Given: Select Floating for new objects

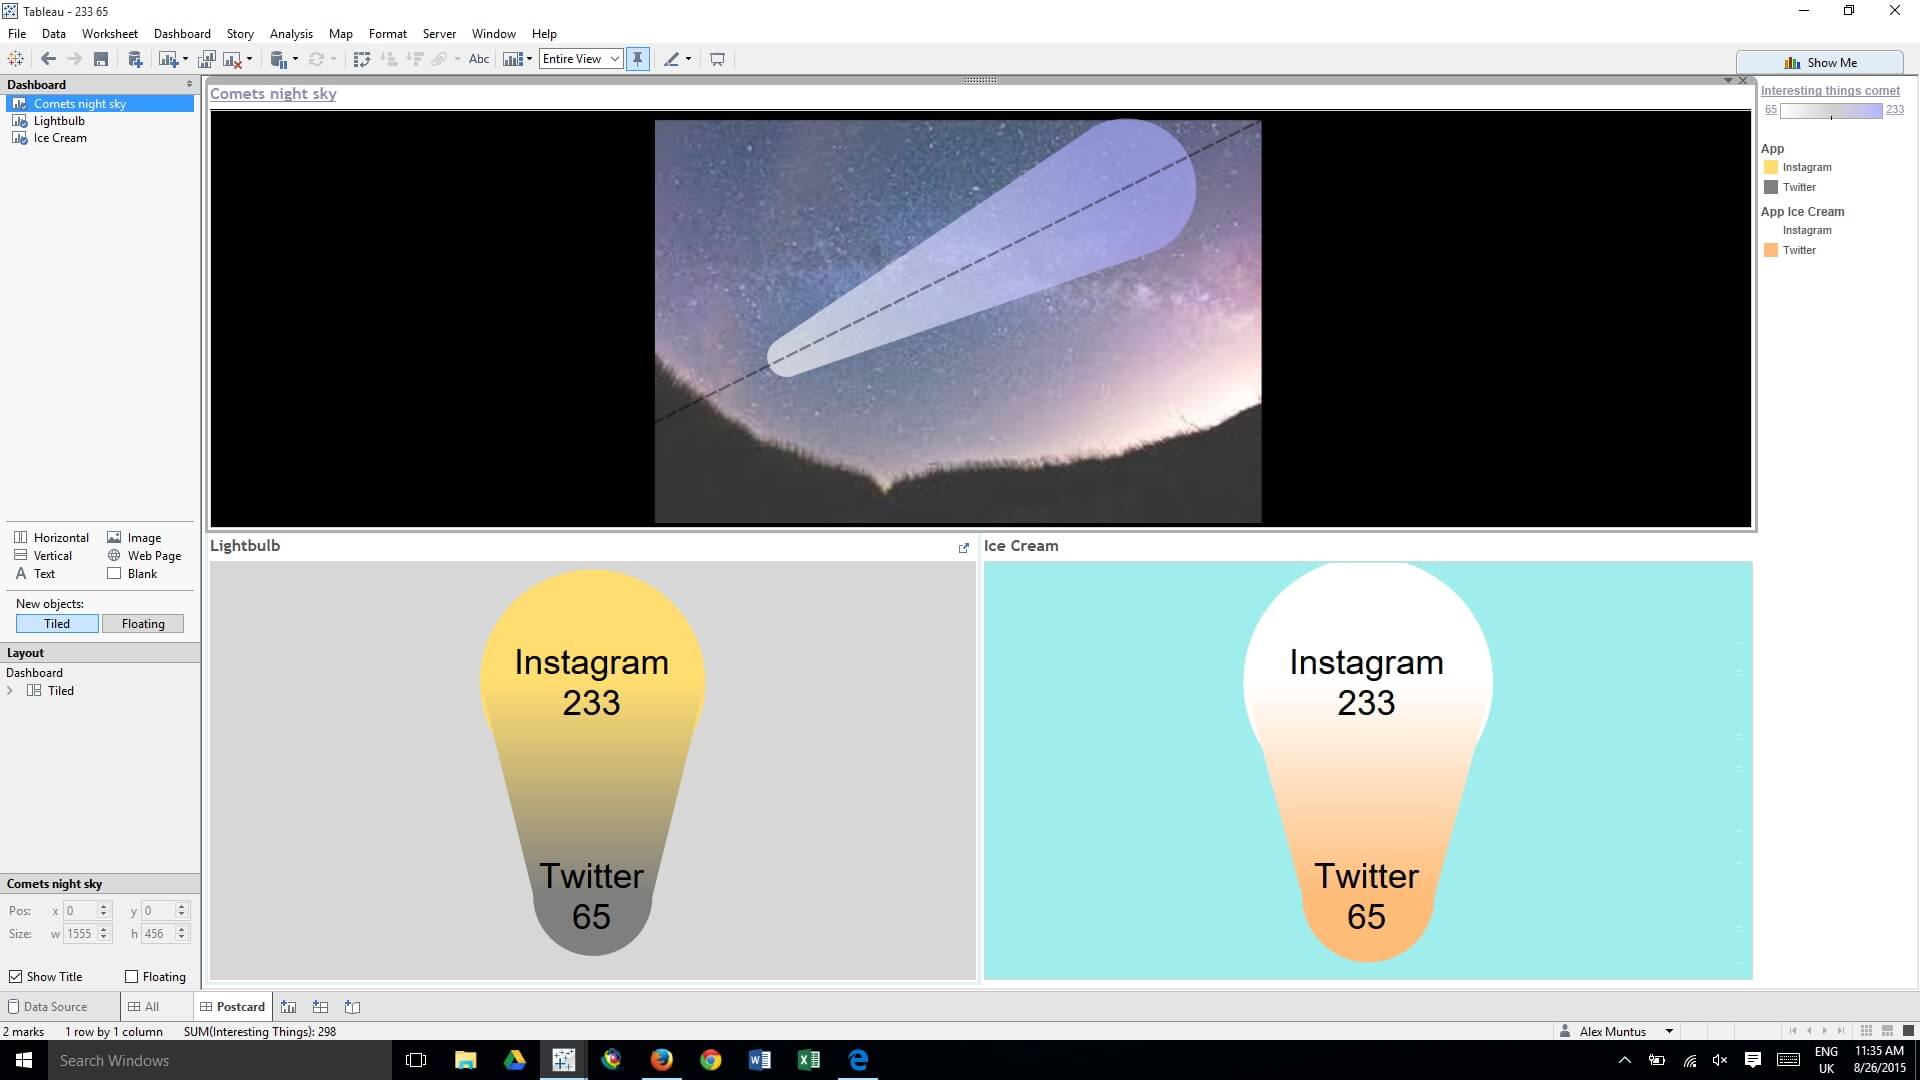Looking at the screenshot, I should click(143, 624).
